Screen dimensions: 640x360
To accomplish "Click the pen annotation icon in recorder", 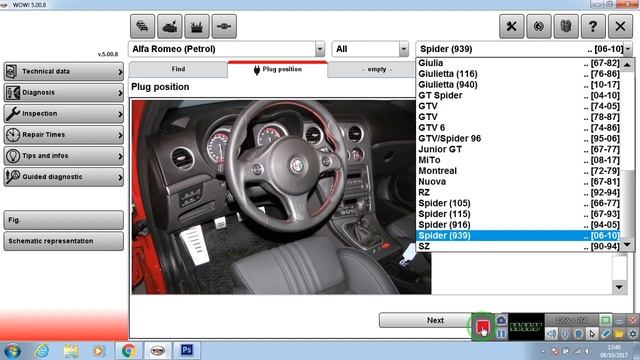I will pyautogui.click(x=606, y=334).
